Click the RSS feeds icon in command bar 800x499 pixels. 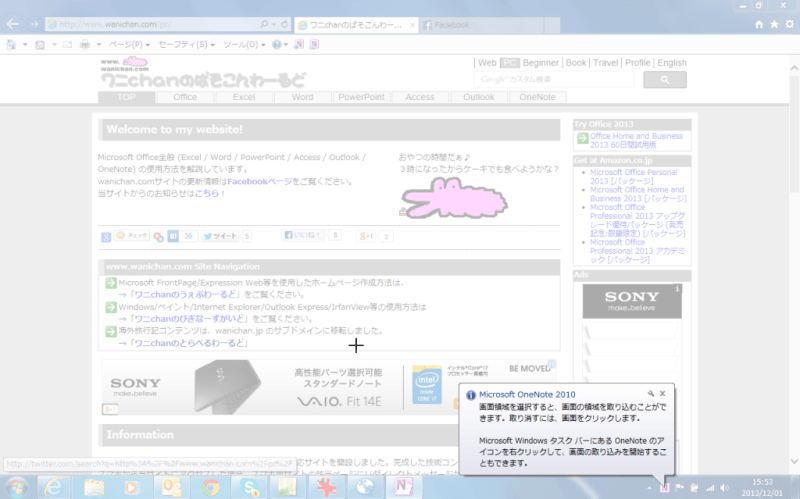coord(40,45)
